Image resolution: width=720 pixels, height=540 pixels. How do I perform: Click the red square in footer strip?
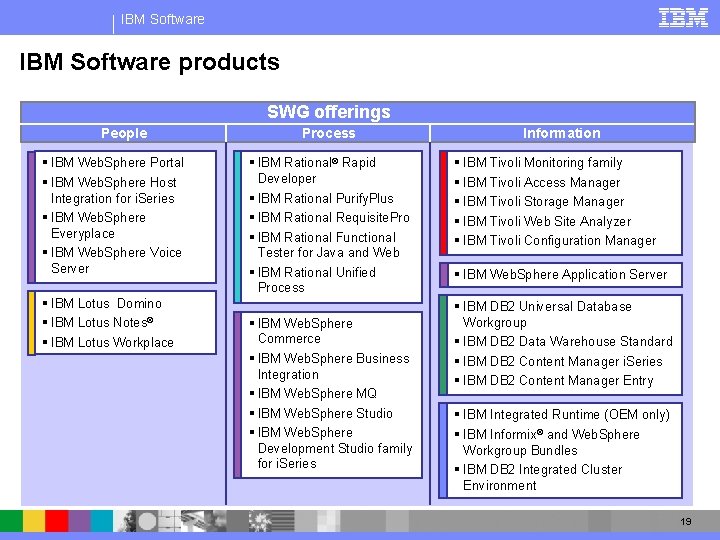pyautogui.click(x=56, y=521)
